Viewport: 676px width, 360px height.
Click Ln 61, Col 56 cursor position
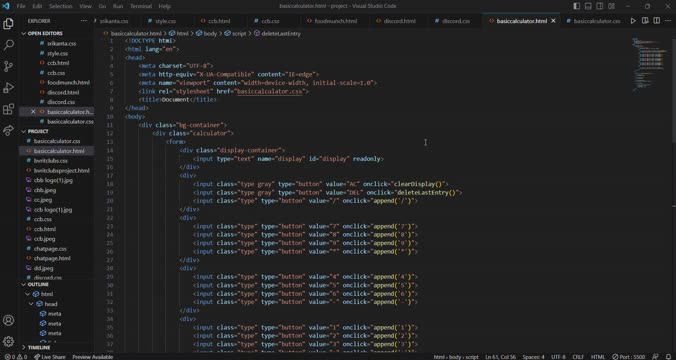coord(501,357)
